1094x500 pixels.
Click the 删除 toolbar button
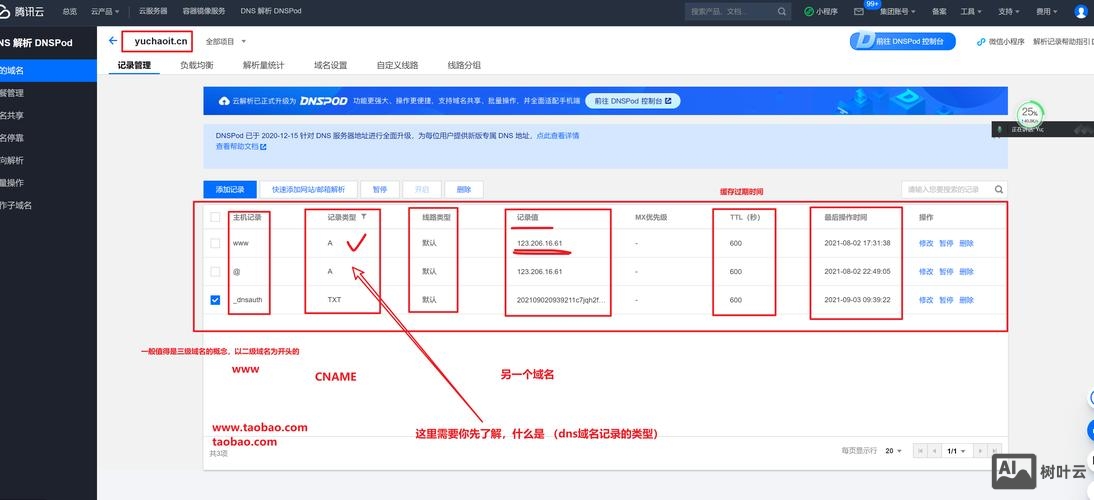click(x=464, y=189)
